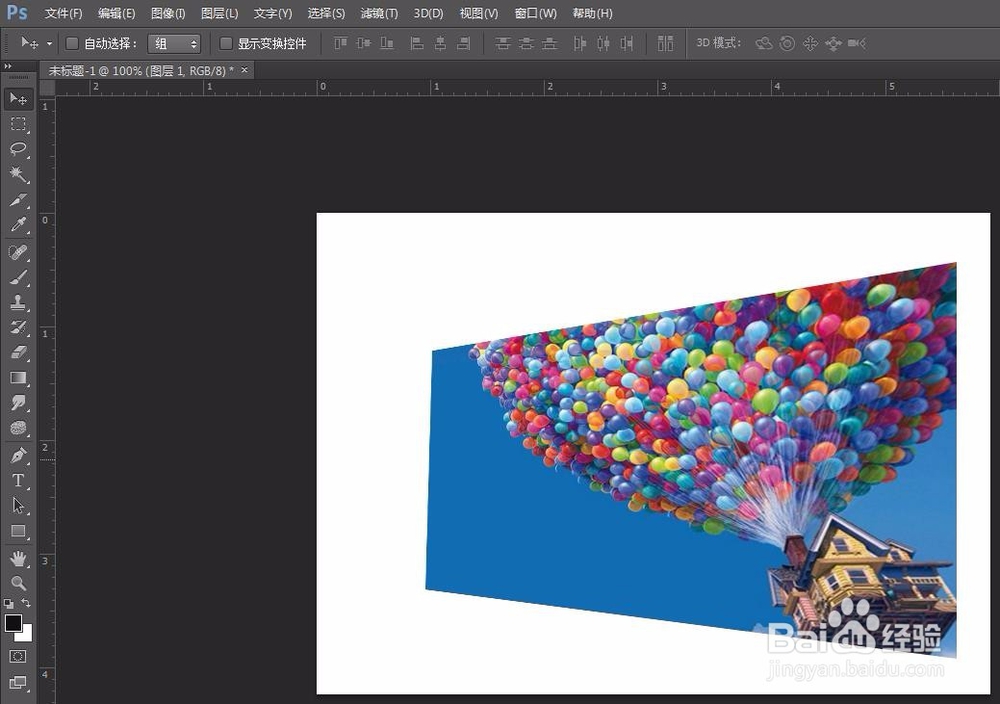This screenshot has width=1000, height=704.
Task: Select the Lasso tool
Action: point(18,149)
